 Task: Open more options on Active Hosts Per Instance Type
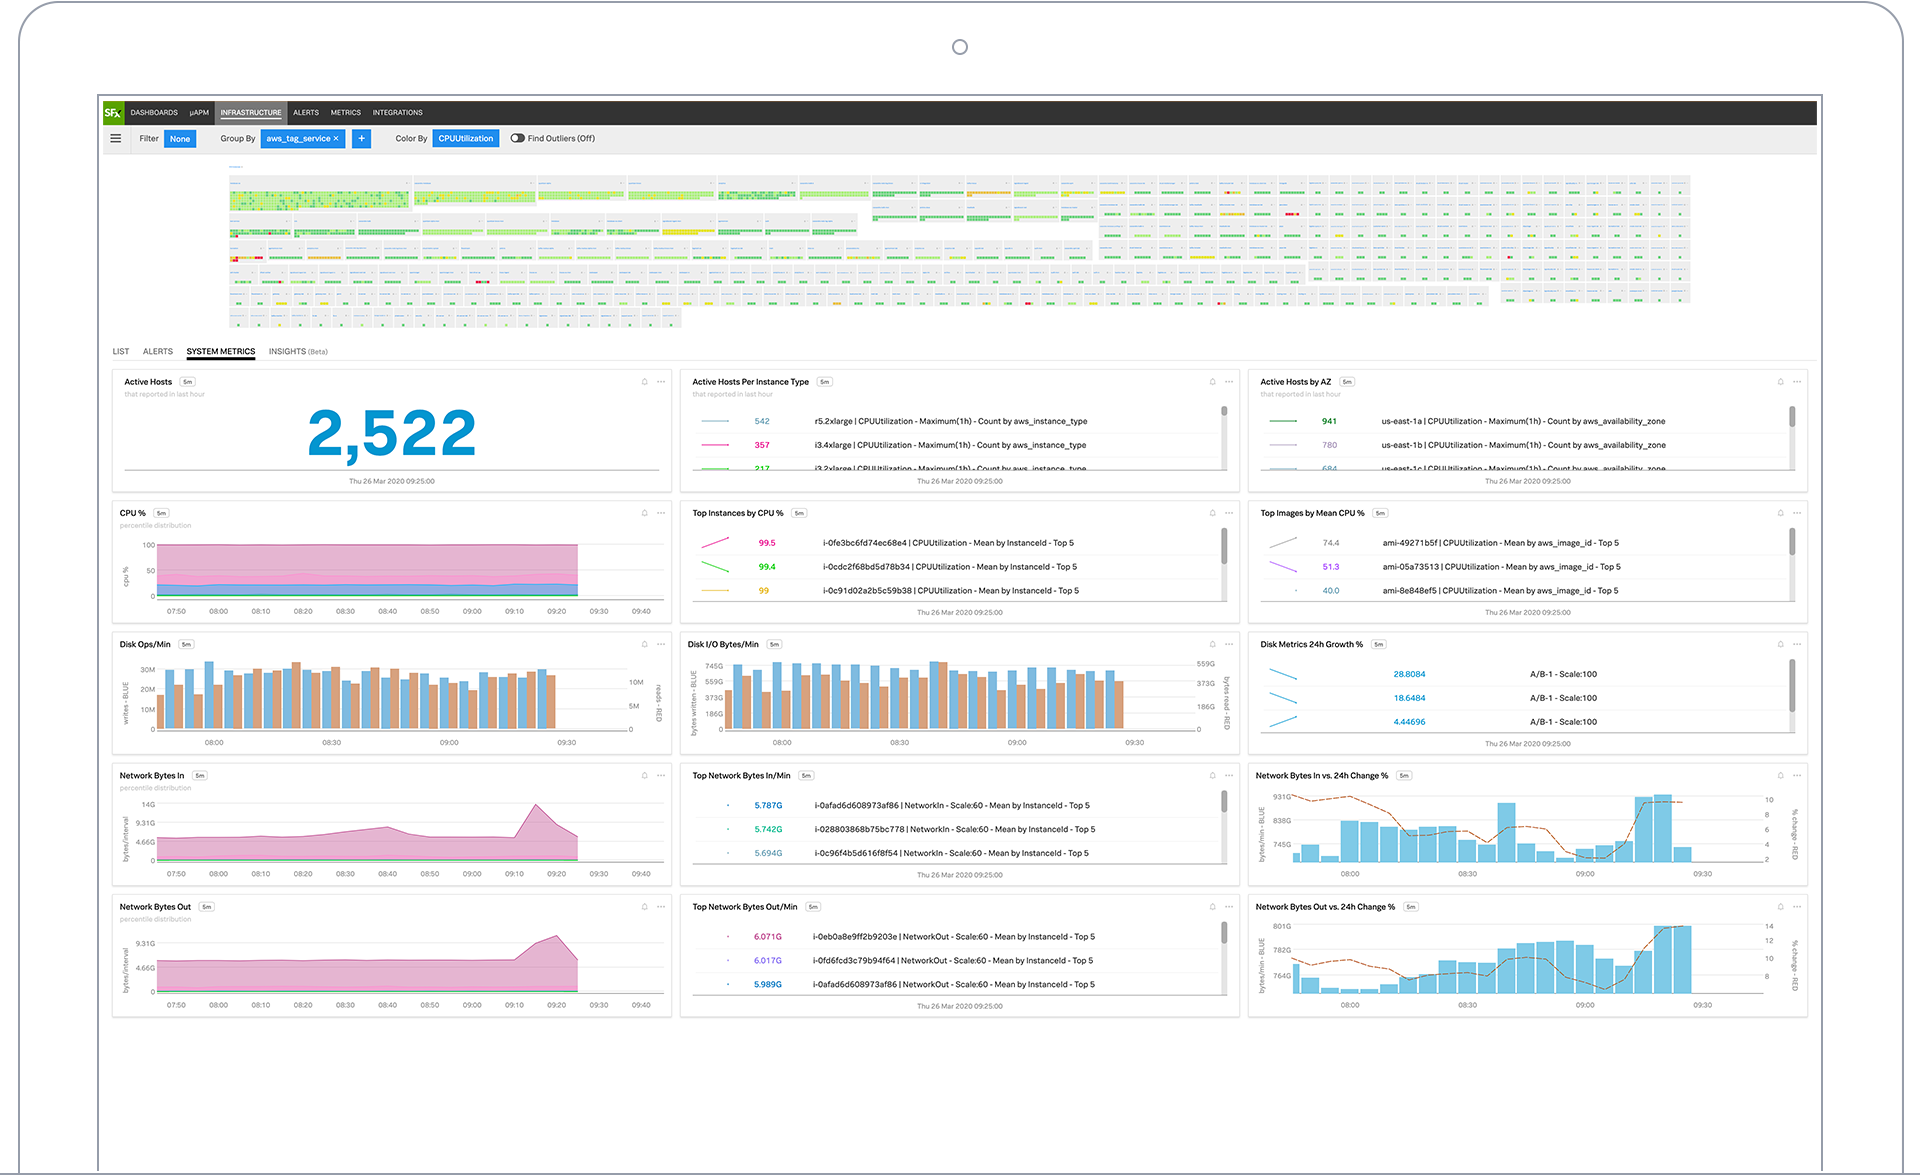[1229, 382]
